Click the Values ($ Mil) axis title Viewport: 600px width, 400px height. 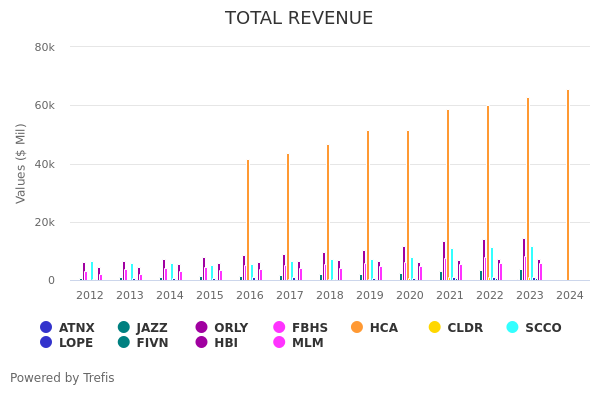click(x=21, y=163)
